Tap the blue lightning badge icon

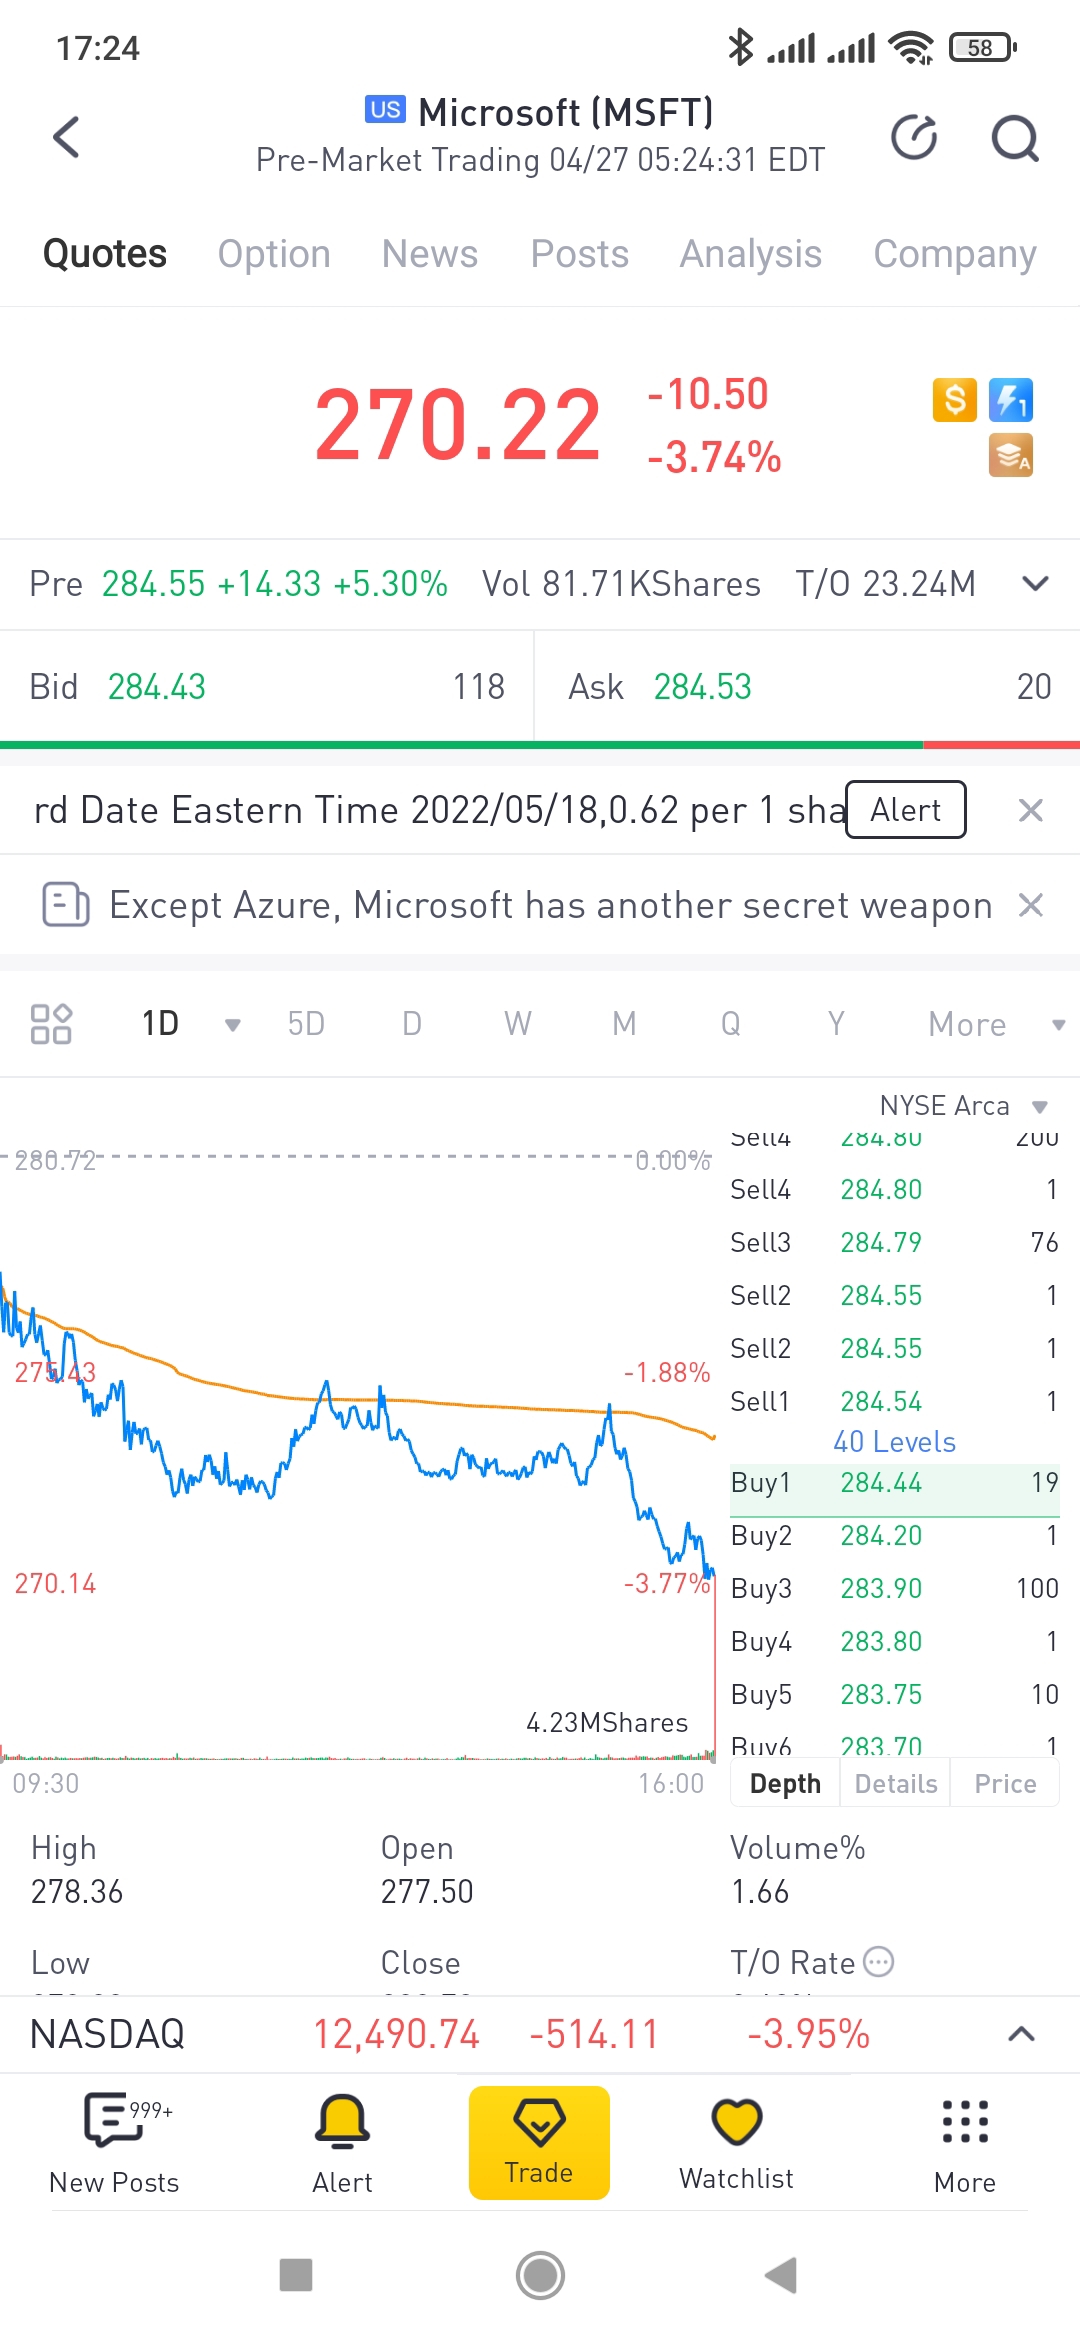[1010, 400]
